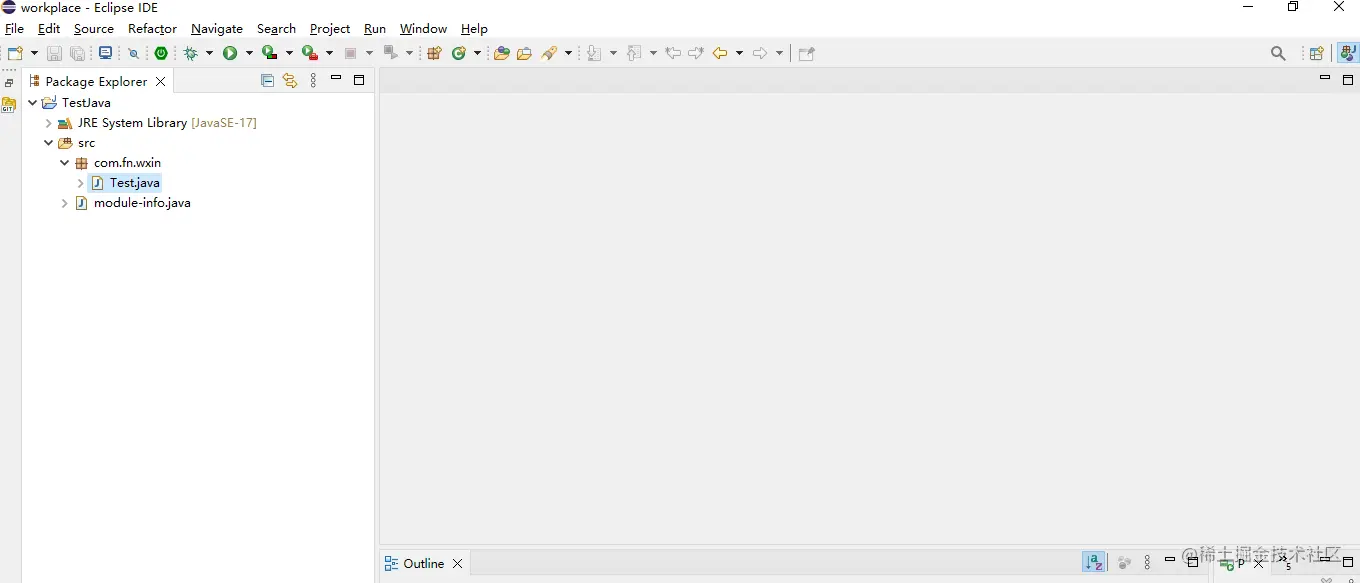The image size is (1360, 583).
Task: Open the File menu
Action: (x=14, y=29)
